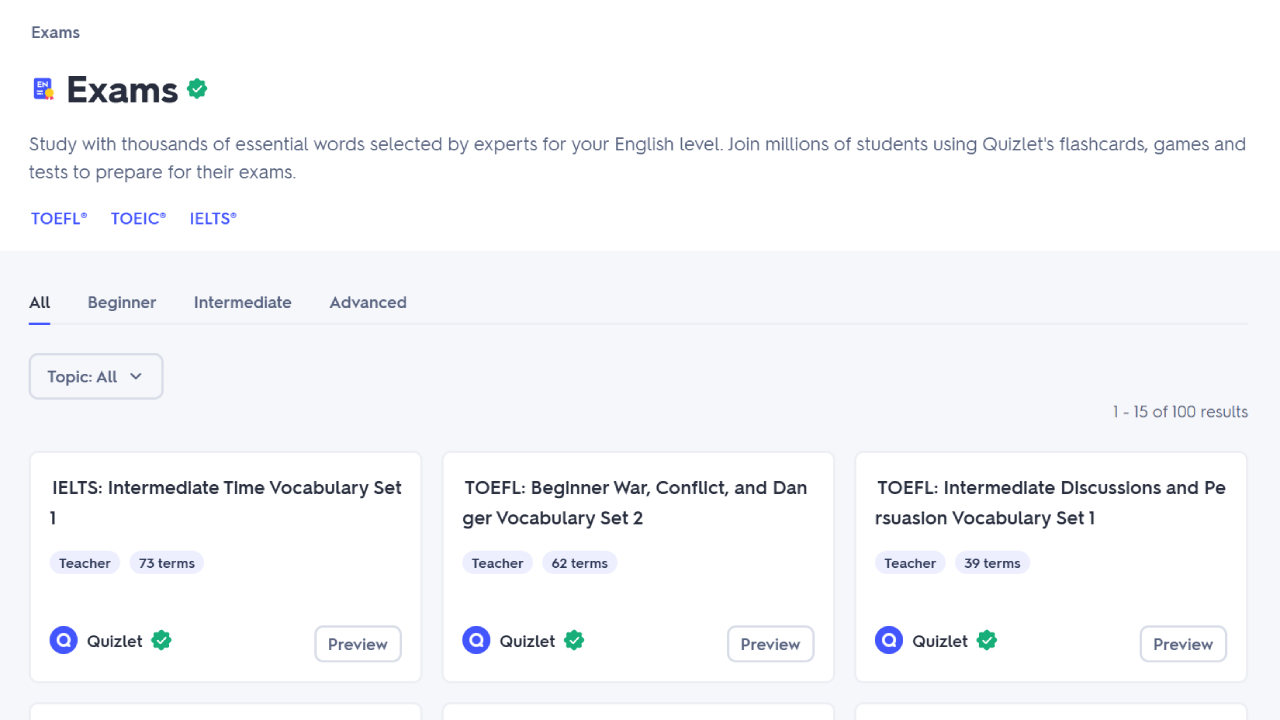Screen dimensions: 1280x720
Task: Click the Quizlet logo on TOEFL War card
Action: point(476,640)
